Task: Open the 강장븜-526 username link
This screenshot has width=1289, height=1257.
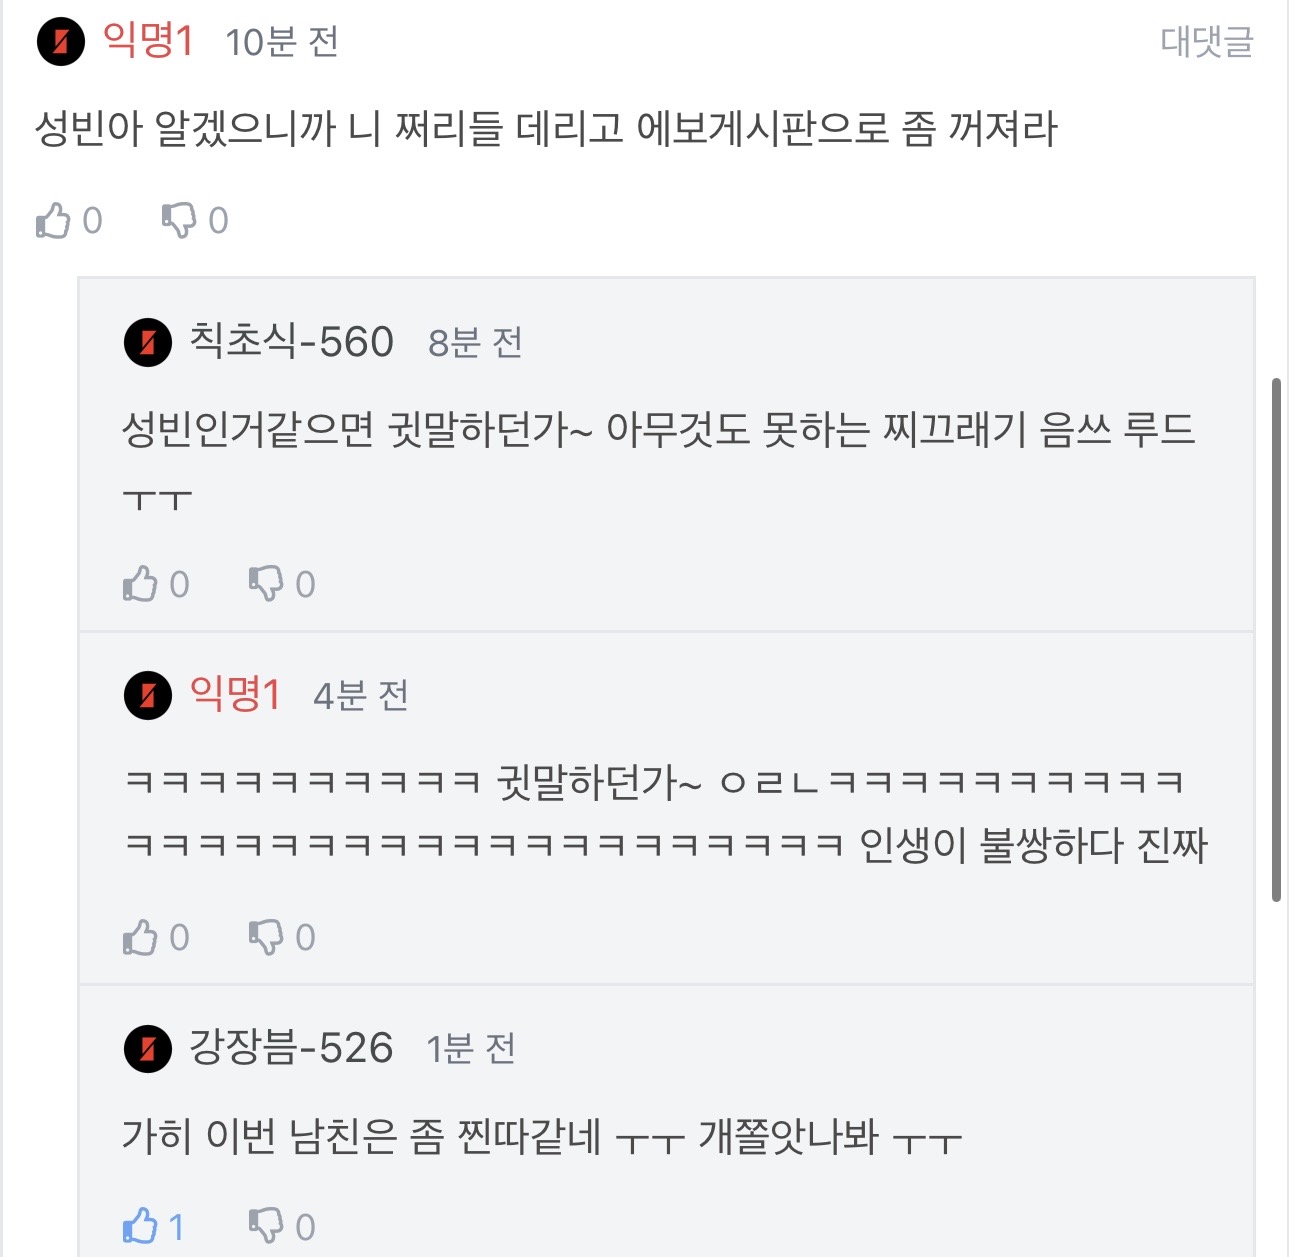Action: [x=291, y=1048]
